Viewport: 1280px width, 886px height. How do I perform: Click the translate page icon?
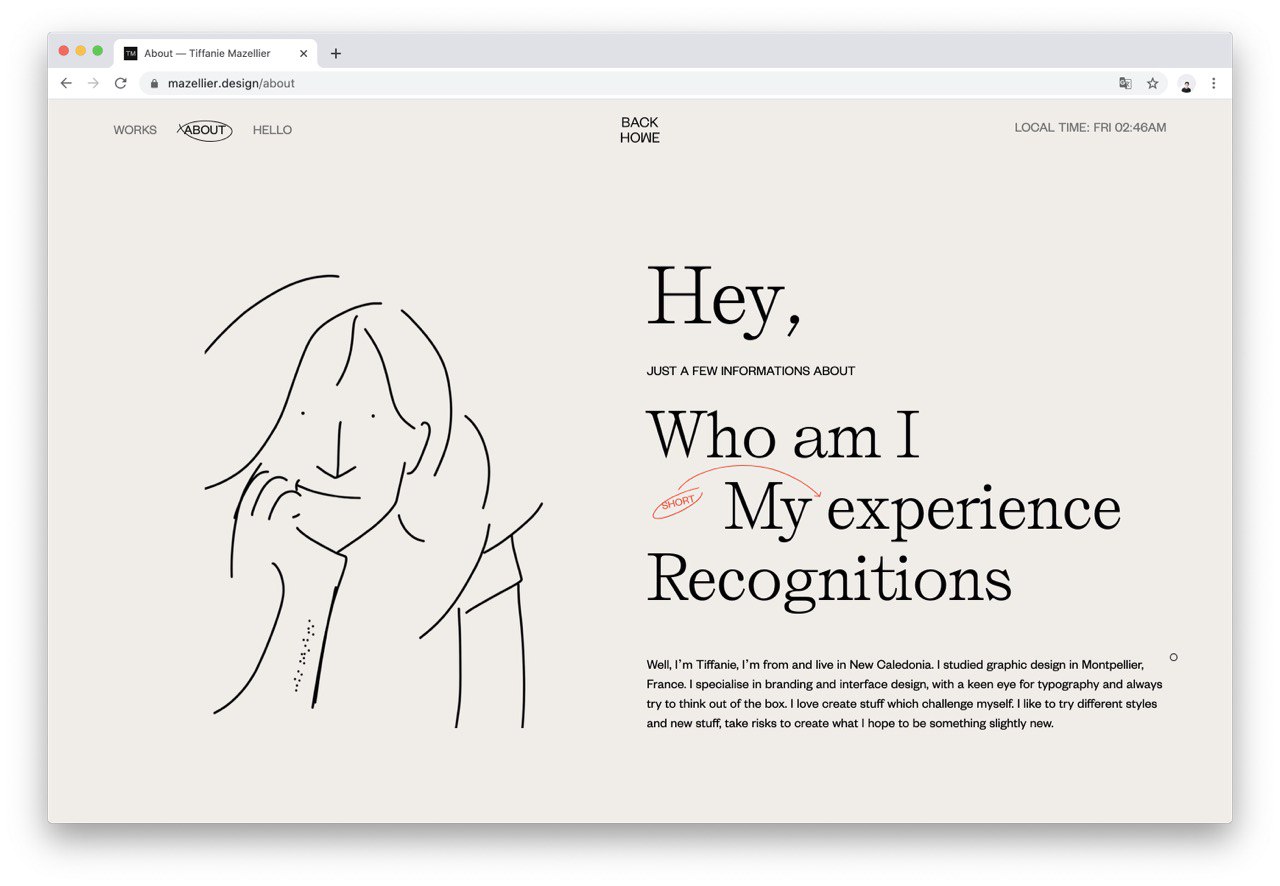[x=1125, y=83]
